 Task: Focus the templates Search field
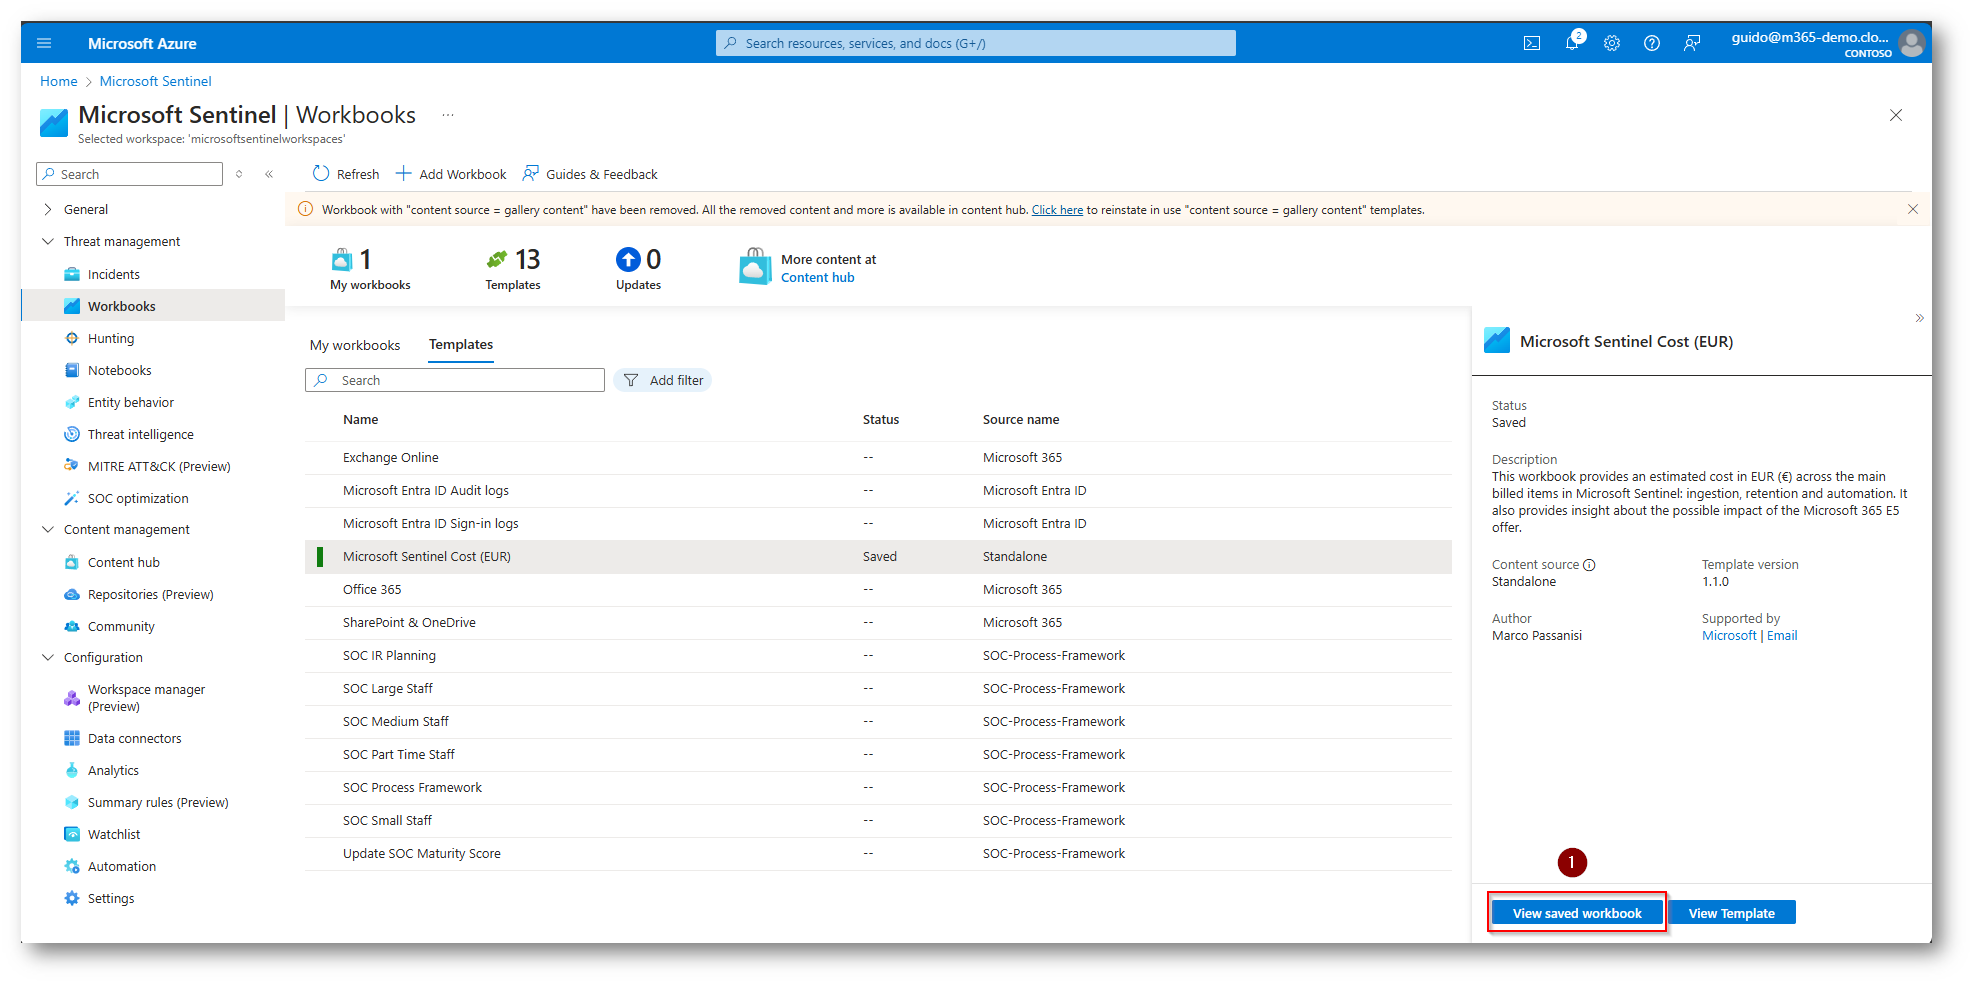[x=455, y=380]
